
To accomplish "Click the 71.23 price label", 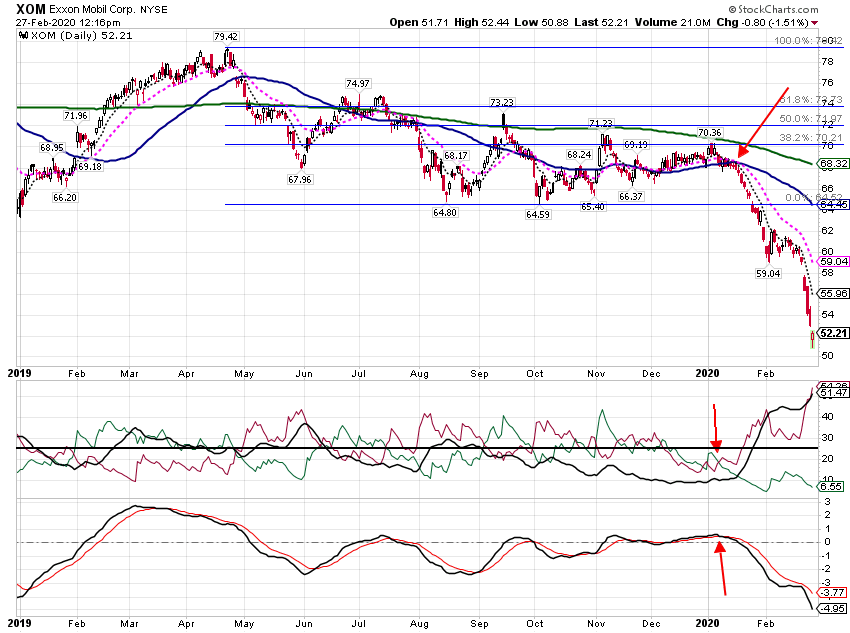I will (601, 124).
